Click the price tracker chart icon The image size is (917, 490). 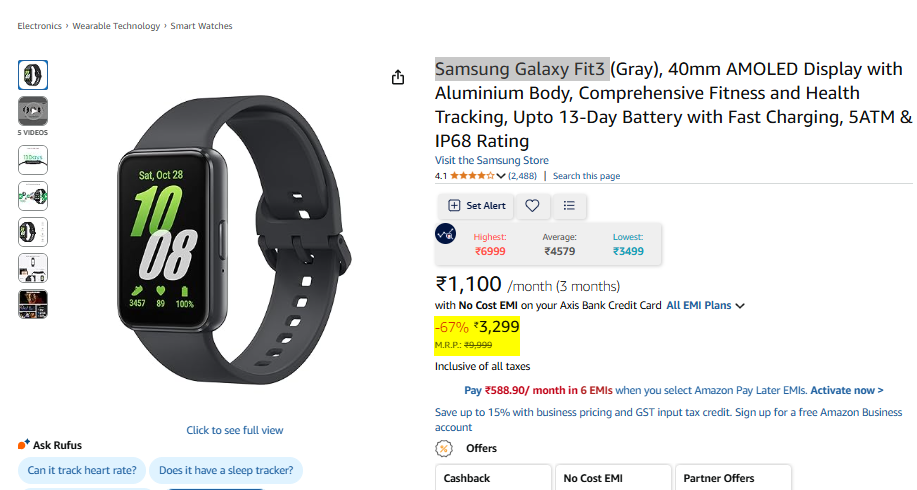[x=446, y=234]
